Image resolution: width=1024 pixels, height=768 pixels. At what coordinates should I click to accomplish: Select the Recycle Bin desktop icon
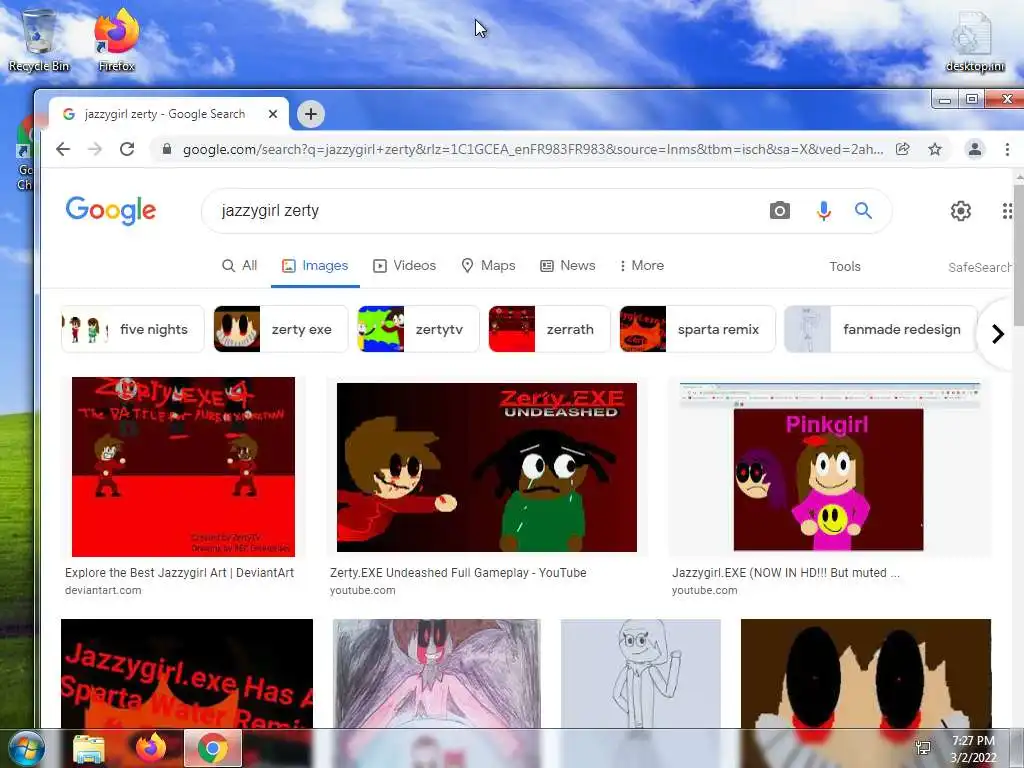point(39,40)
